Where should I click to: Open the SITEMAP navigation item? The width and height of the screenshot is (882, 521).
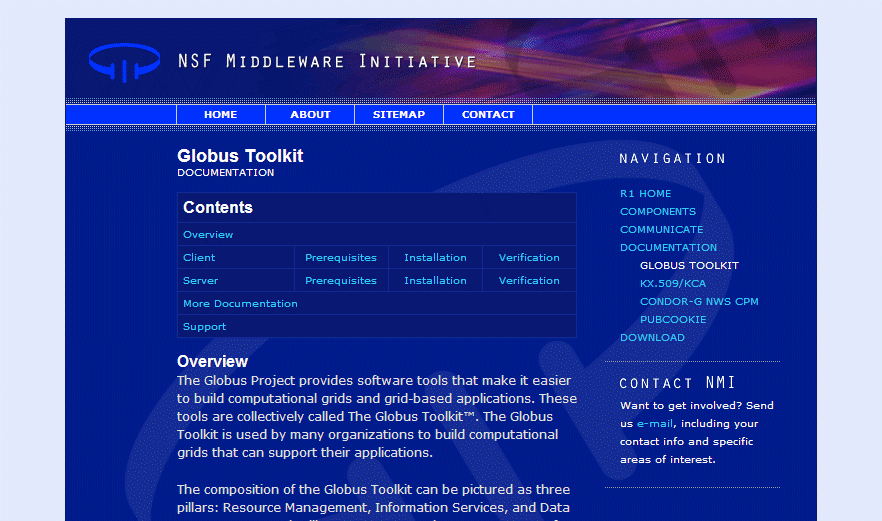(399, 115)
